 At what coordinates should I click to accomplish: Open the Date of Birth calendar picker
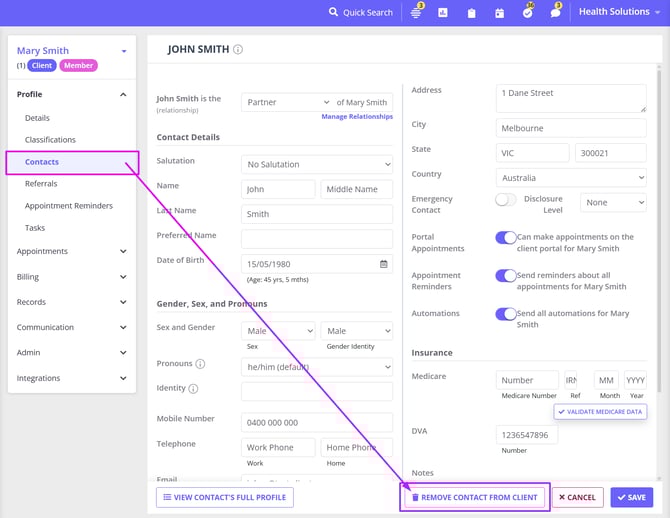(x=383, y=264)
